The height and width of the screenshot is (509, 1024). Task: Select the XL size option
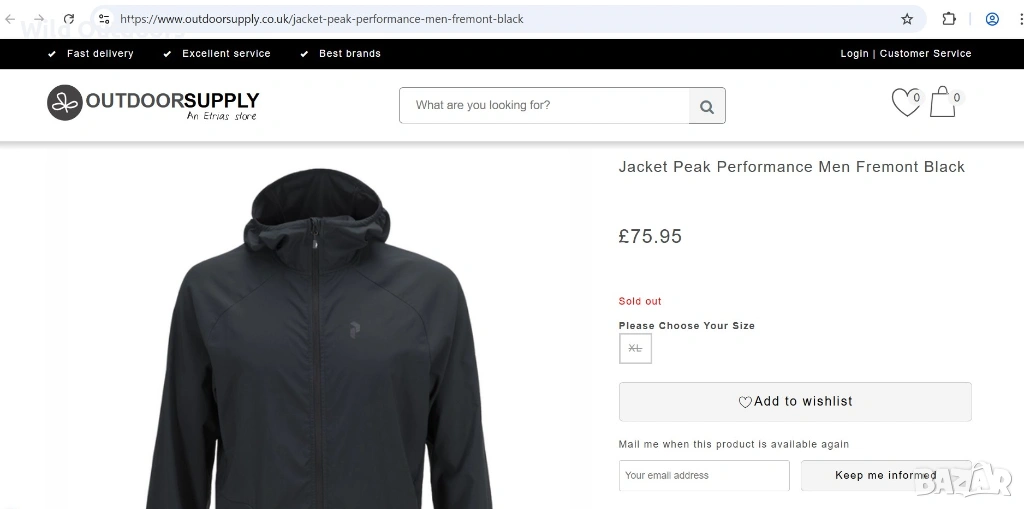635,348
